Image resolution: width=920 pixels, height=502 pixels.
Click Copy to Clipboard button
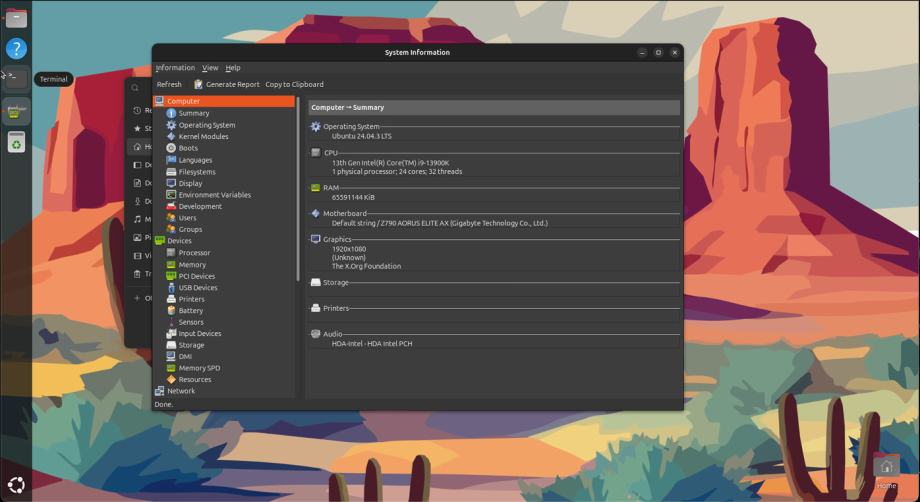pos(295,84)
